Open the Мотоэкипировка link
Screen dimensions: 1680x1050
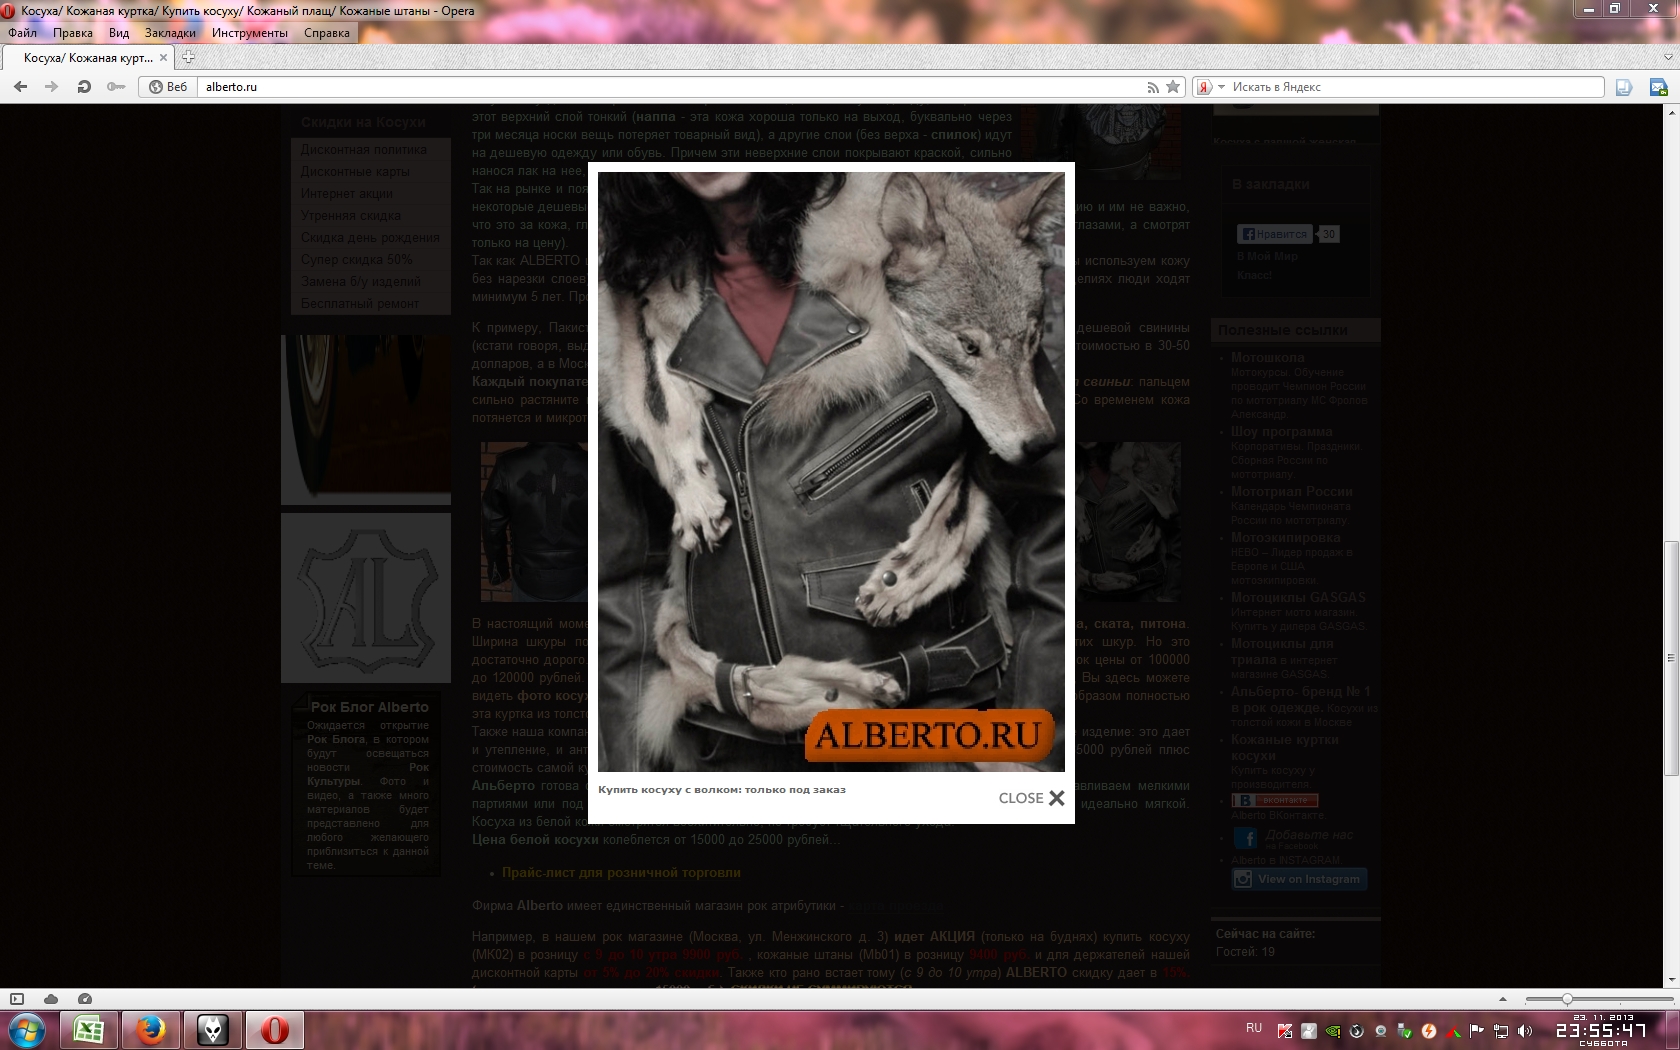click(1286, 538)
